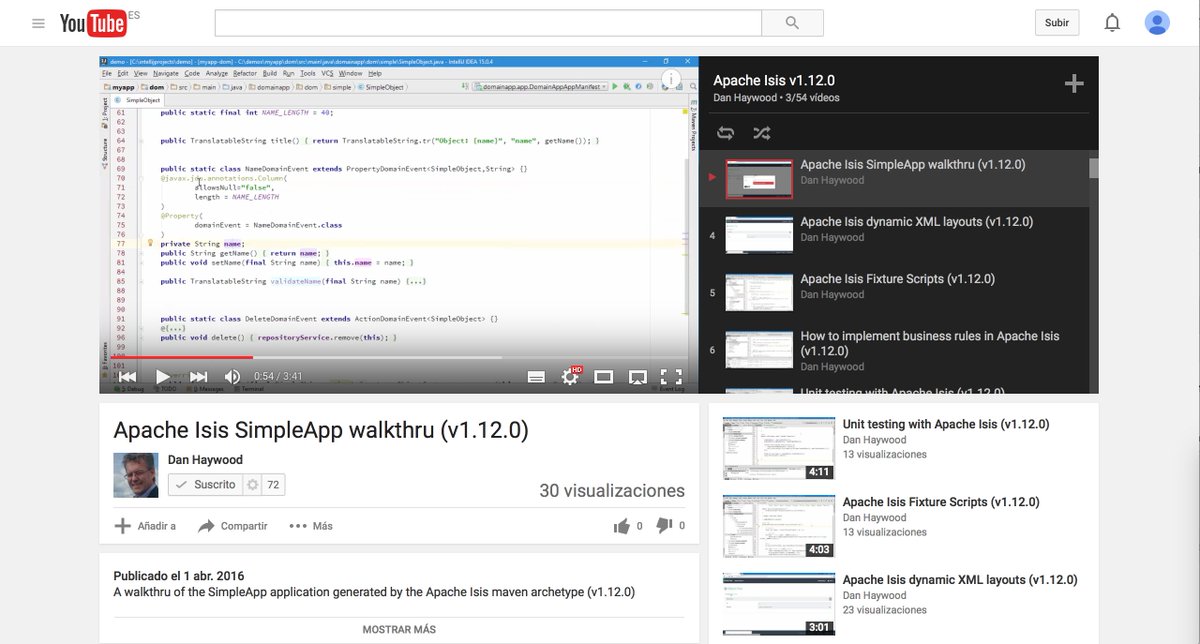This screenshot has width=1200, height=644.
Task: Switch to theater mode
Action: [x=604, y=377]
